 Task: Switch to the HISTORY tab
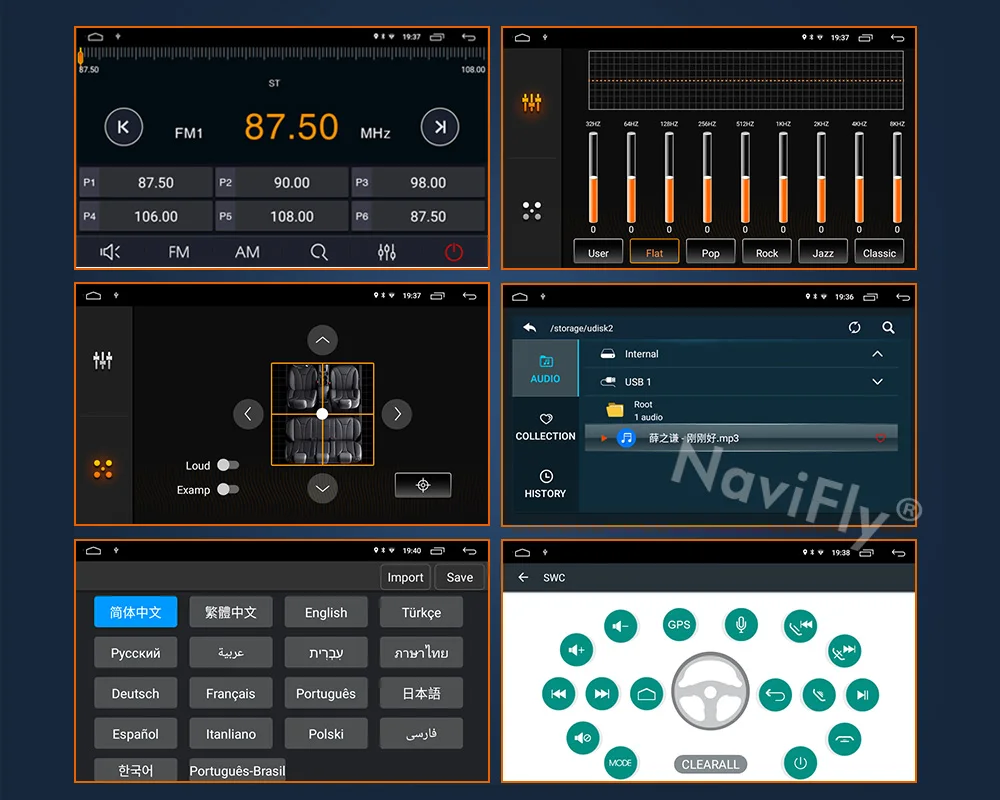[x=545, y=484]
